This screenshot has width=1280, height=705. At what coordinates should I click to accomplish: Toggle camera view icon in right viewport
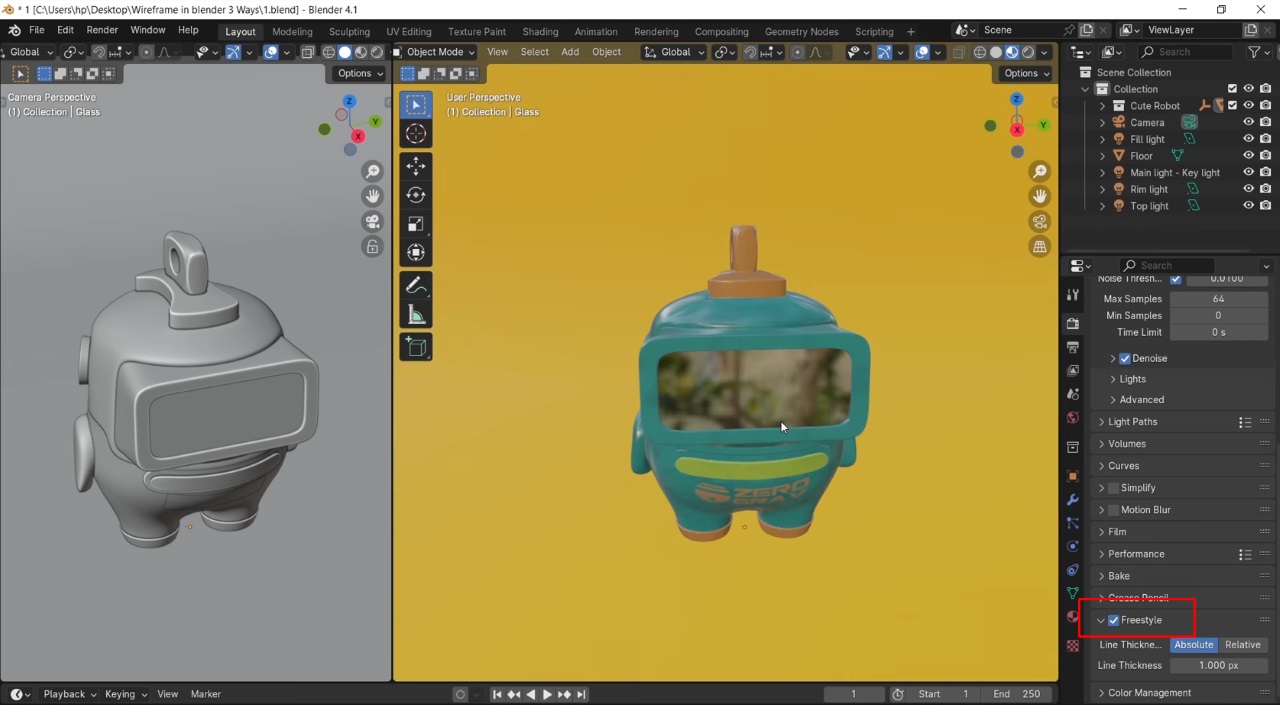[x=1040, y=222]
